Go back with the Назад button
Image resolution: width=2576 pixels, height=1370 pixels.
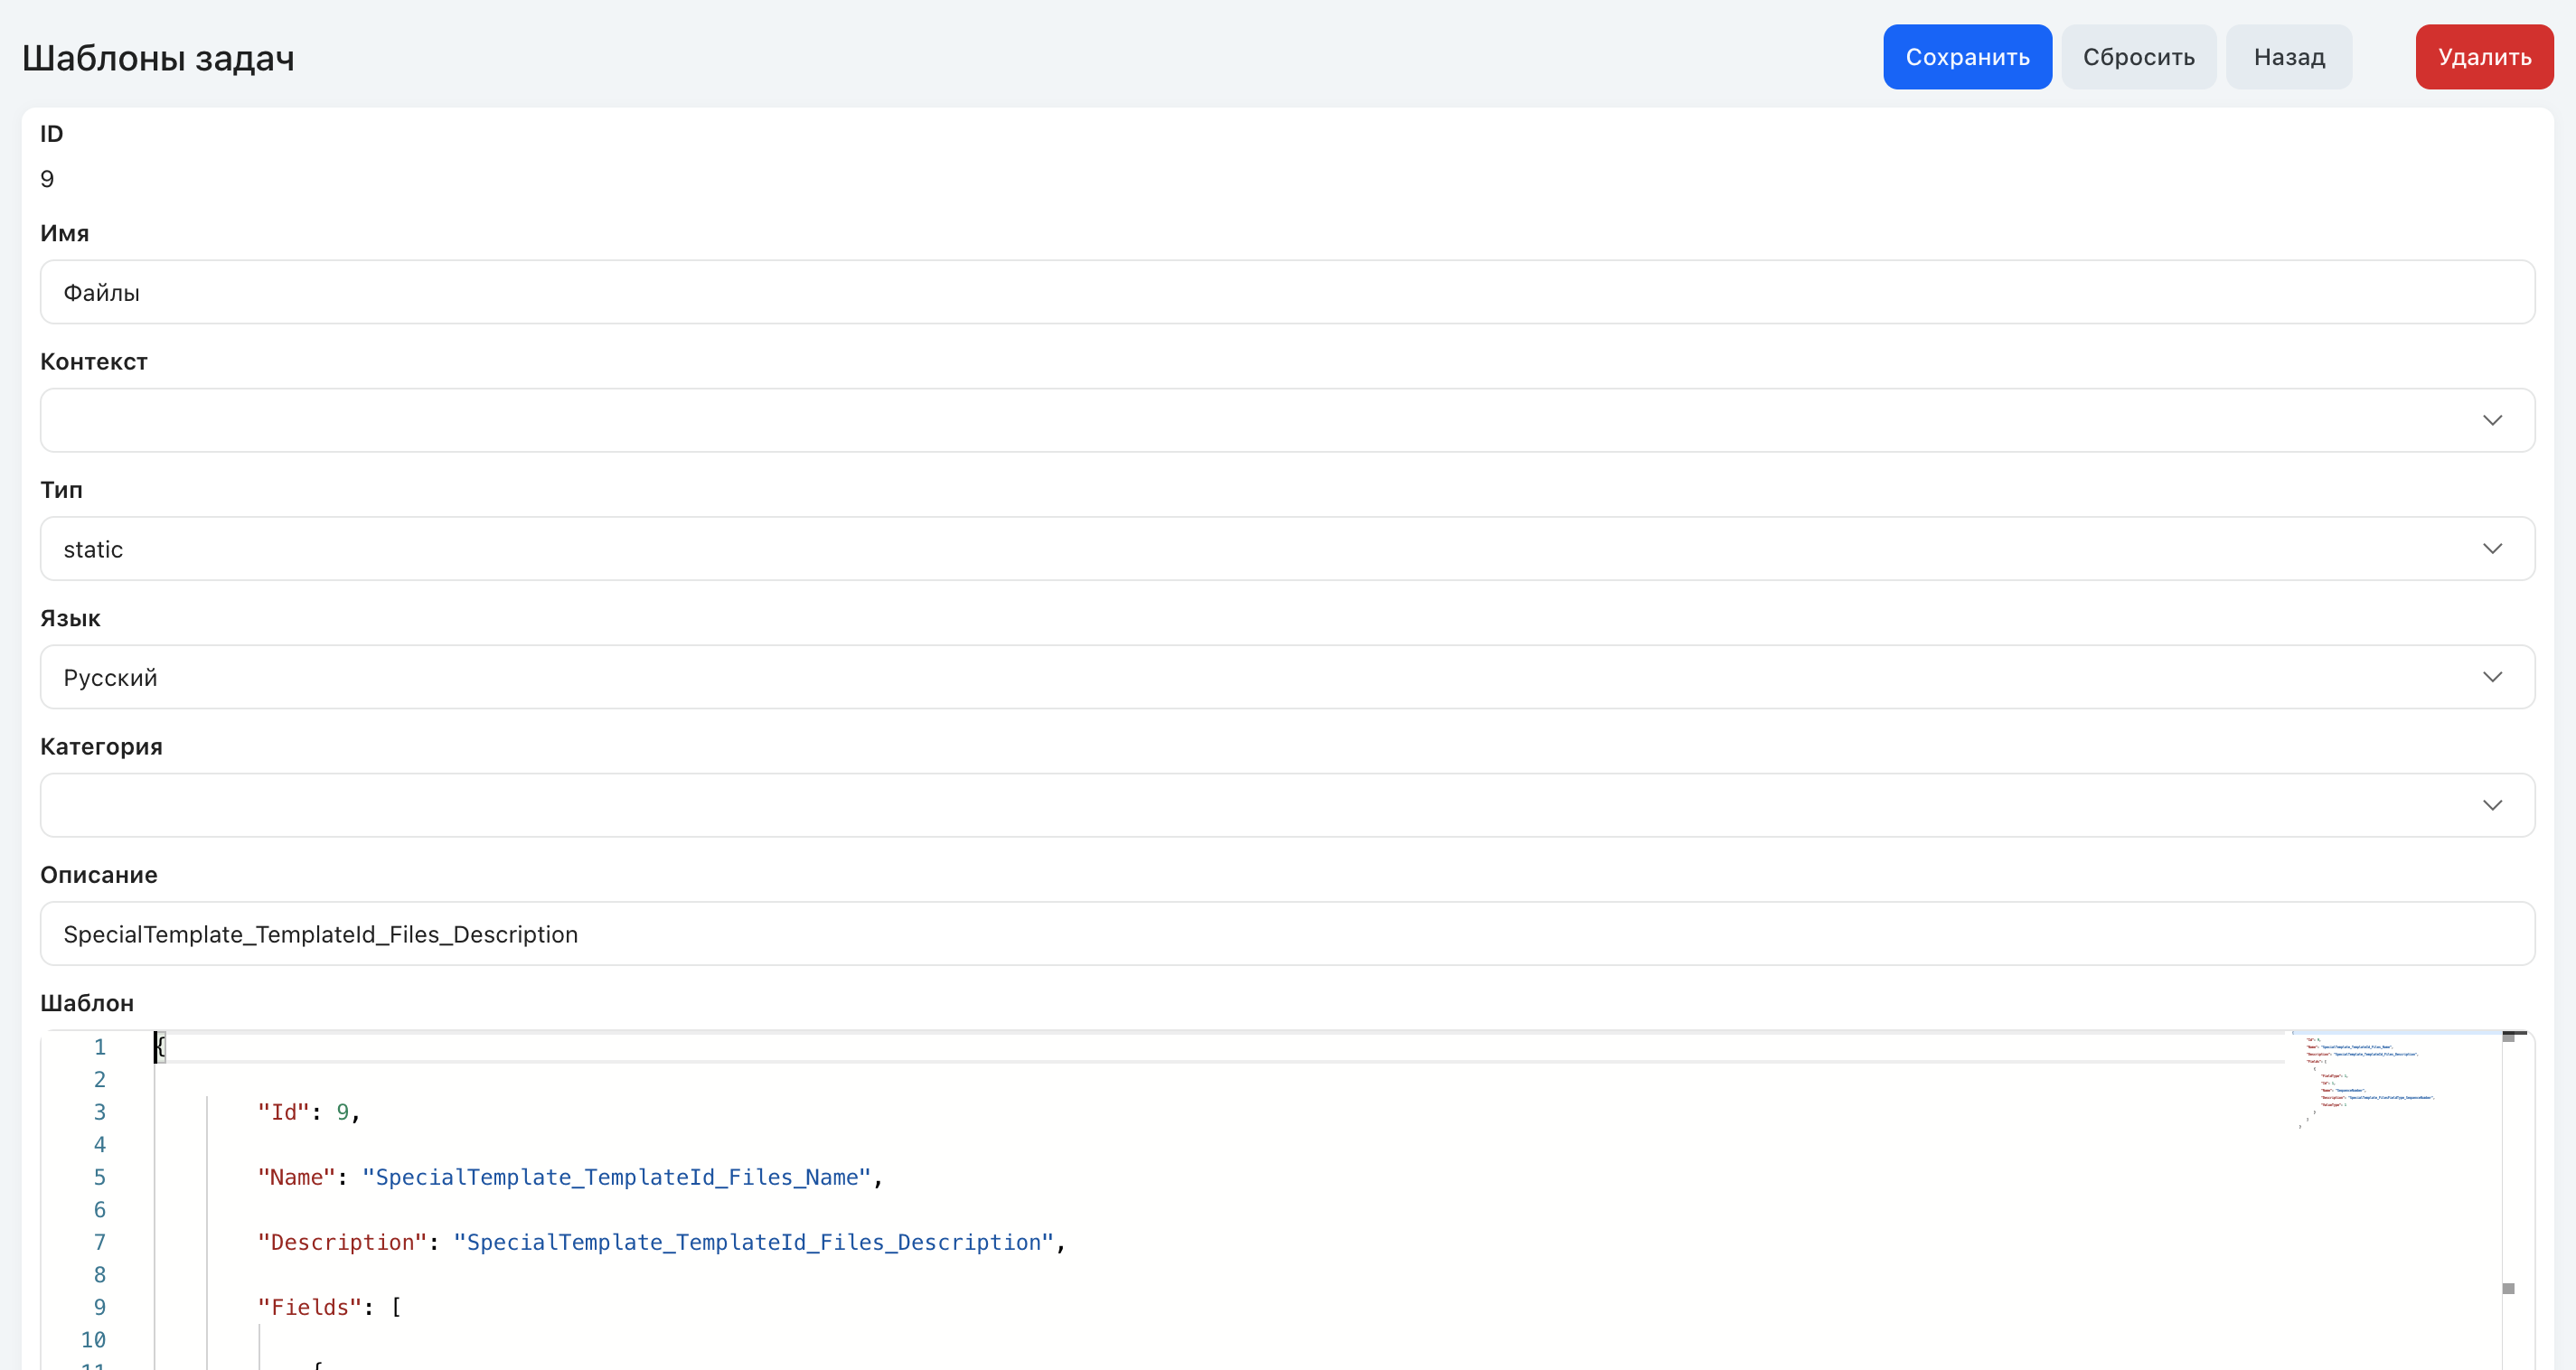[2288, 57]
